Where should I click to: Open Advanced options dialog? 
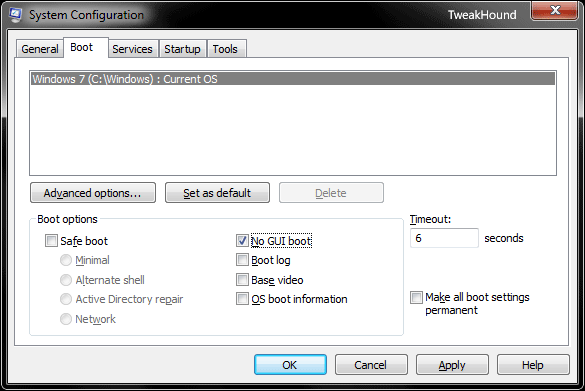pos(93,193)
